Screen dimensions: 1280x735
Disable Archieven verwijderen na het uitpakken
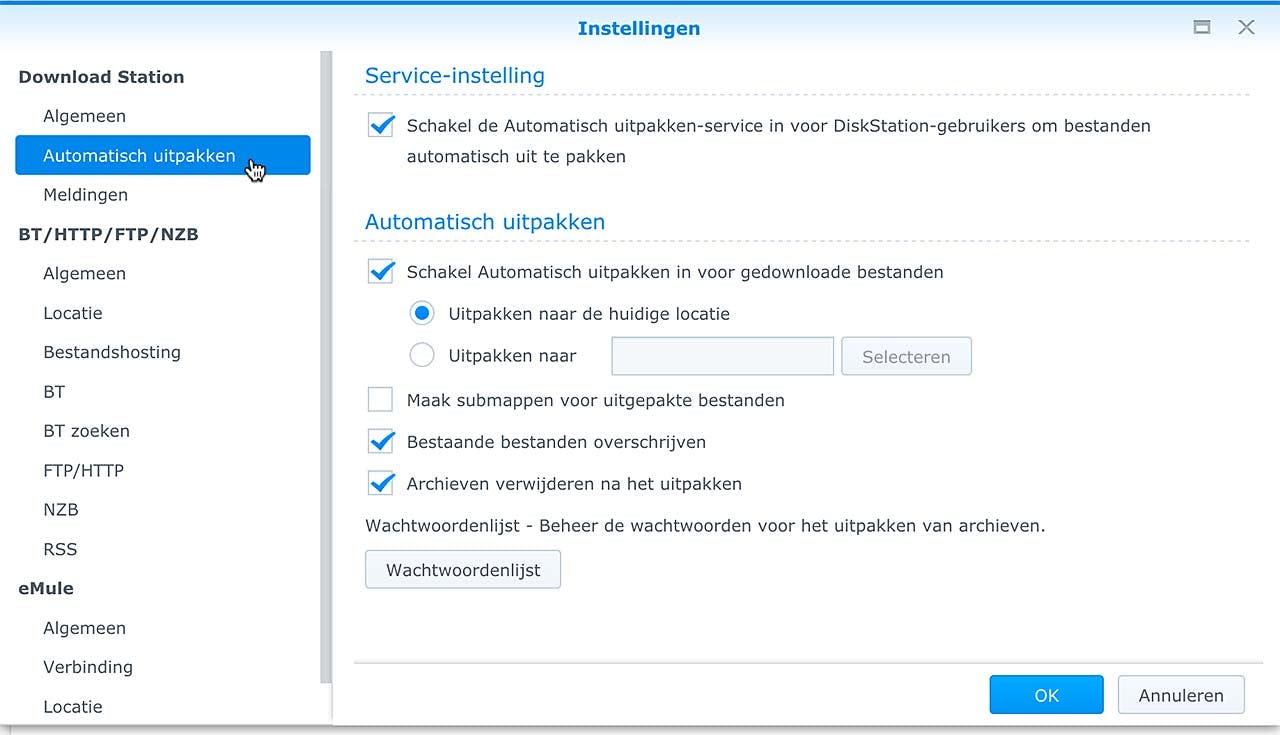(380, 482)
